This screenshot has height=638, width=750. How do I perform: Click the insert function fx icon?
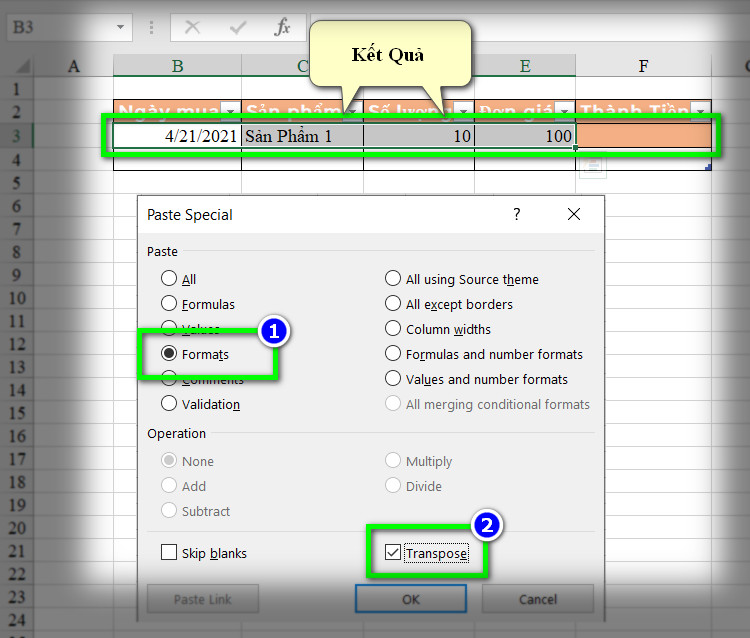point(283,27)
